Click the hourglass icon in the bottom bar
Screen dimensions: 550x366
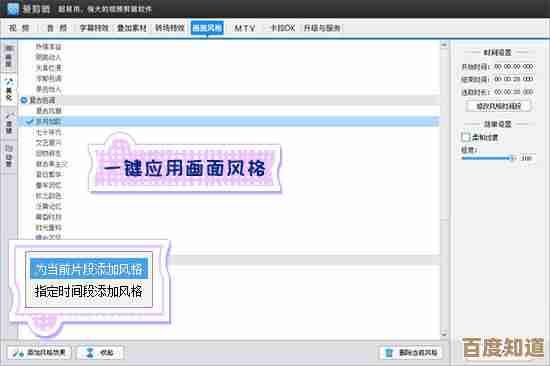90,353
